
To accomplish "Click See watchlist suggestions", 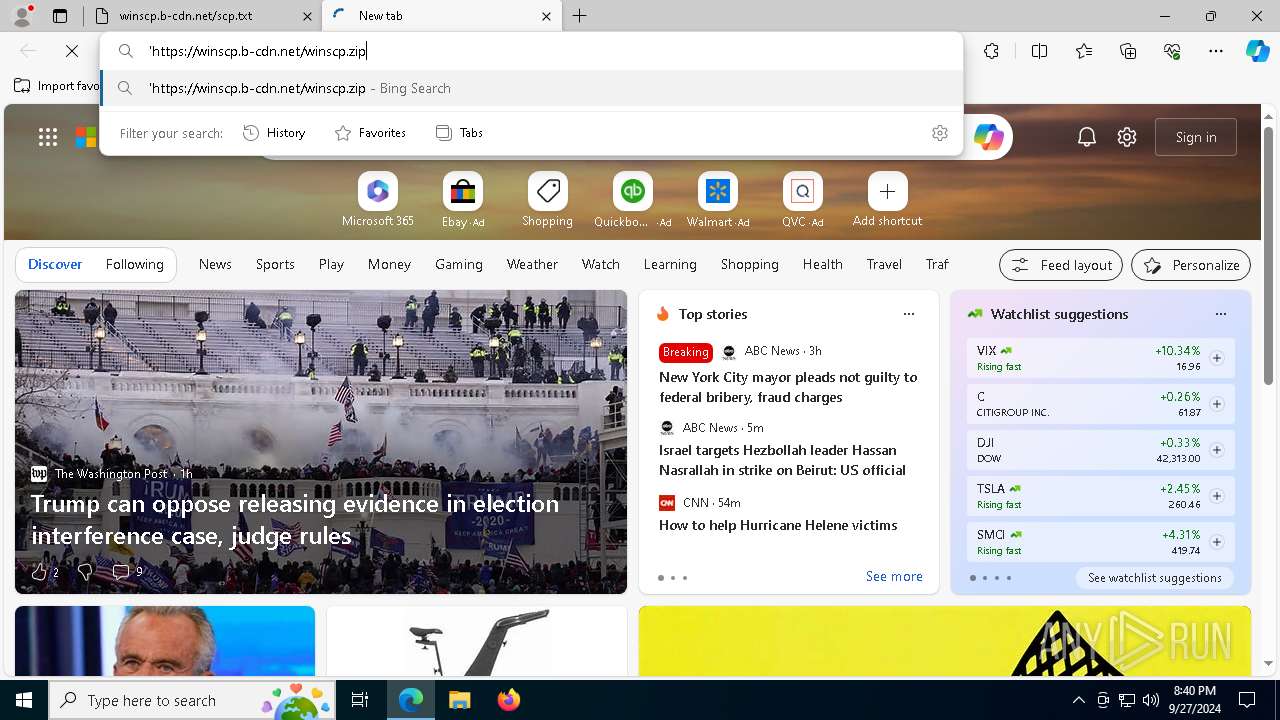I will tap(1155, 578).
